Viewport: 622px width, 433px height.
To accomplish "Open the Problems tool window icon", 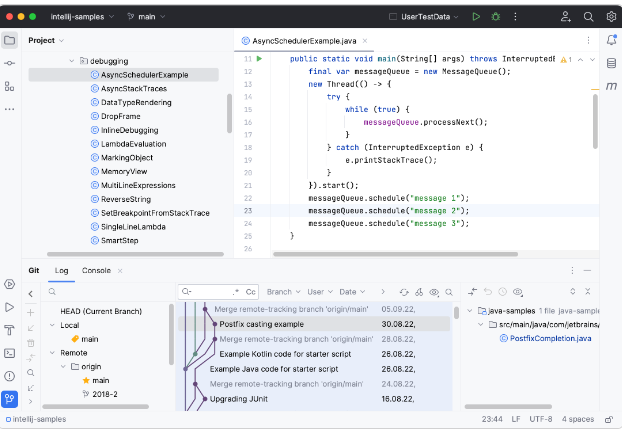I will [x=10, y=376].
